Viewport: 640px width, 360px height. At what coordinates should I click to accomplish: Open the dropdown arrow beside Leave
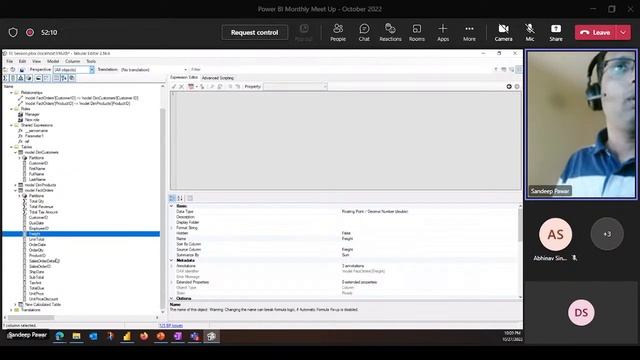coord(623,33)
